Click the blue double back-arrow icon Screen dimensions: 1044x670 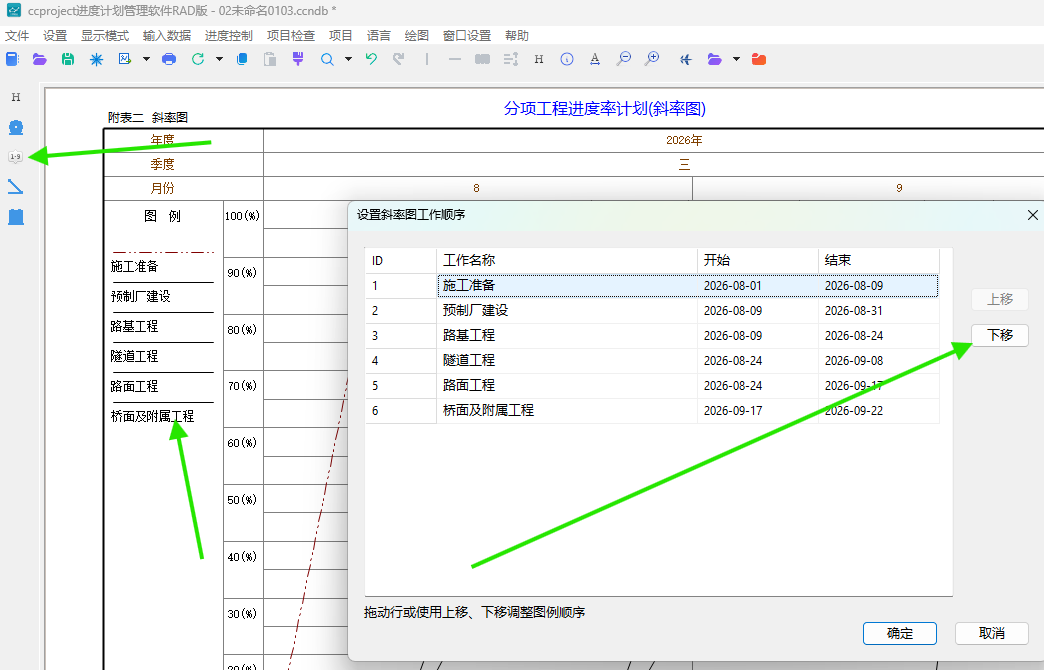coord(686,59)
